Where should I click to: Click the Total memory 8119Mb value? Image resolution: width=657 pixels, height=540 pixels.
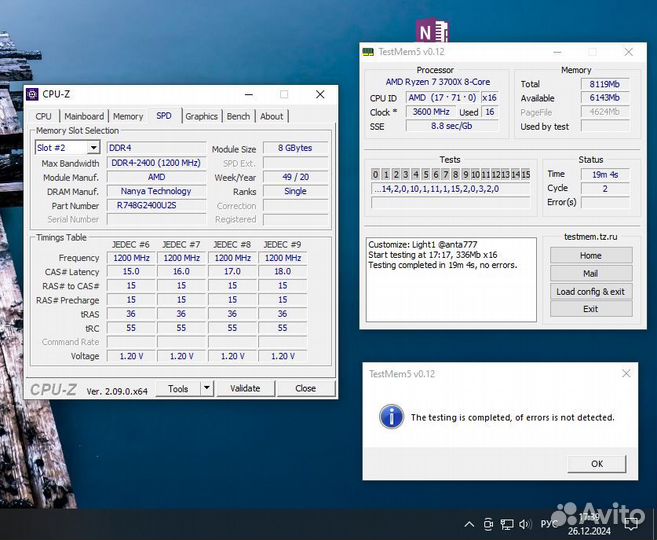click(x=605, y=84)
